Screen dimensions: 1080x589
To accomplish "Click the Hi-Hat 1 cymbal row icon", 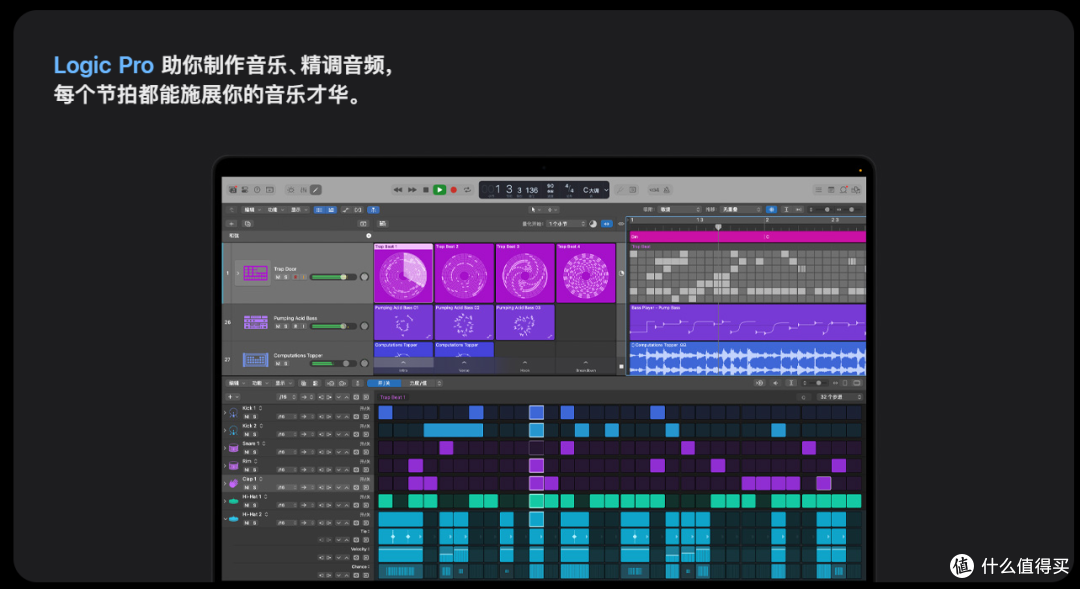I will coord(233,501).
